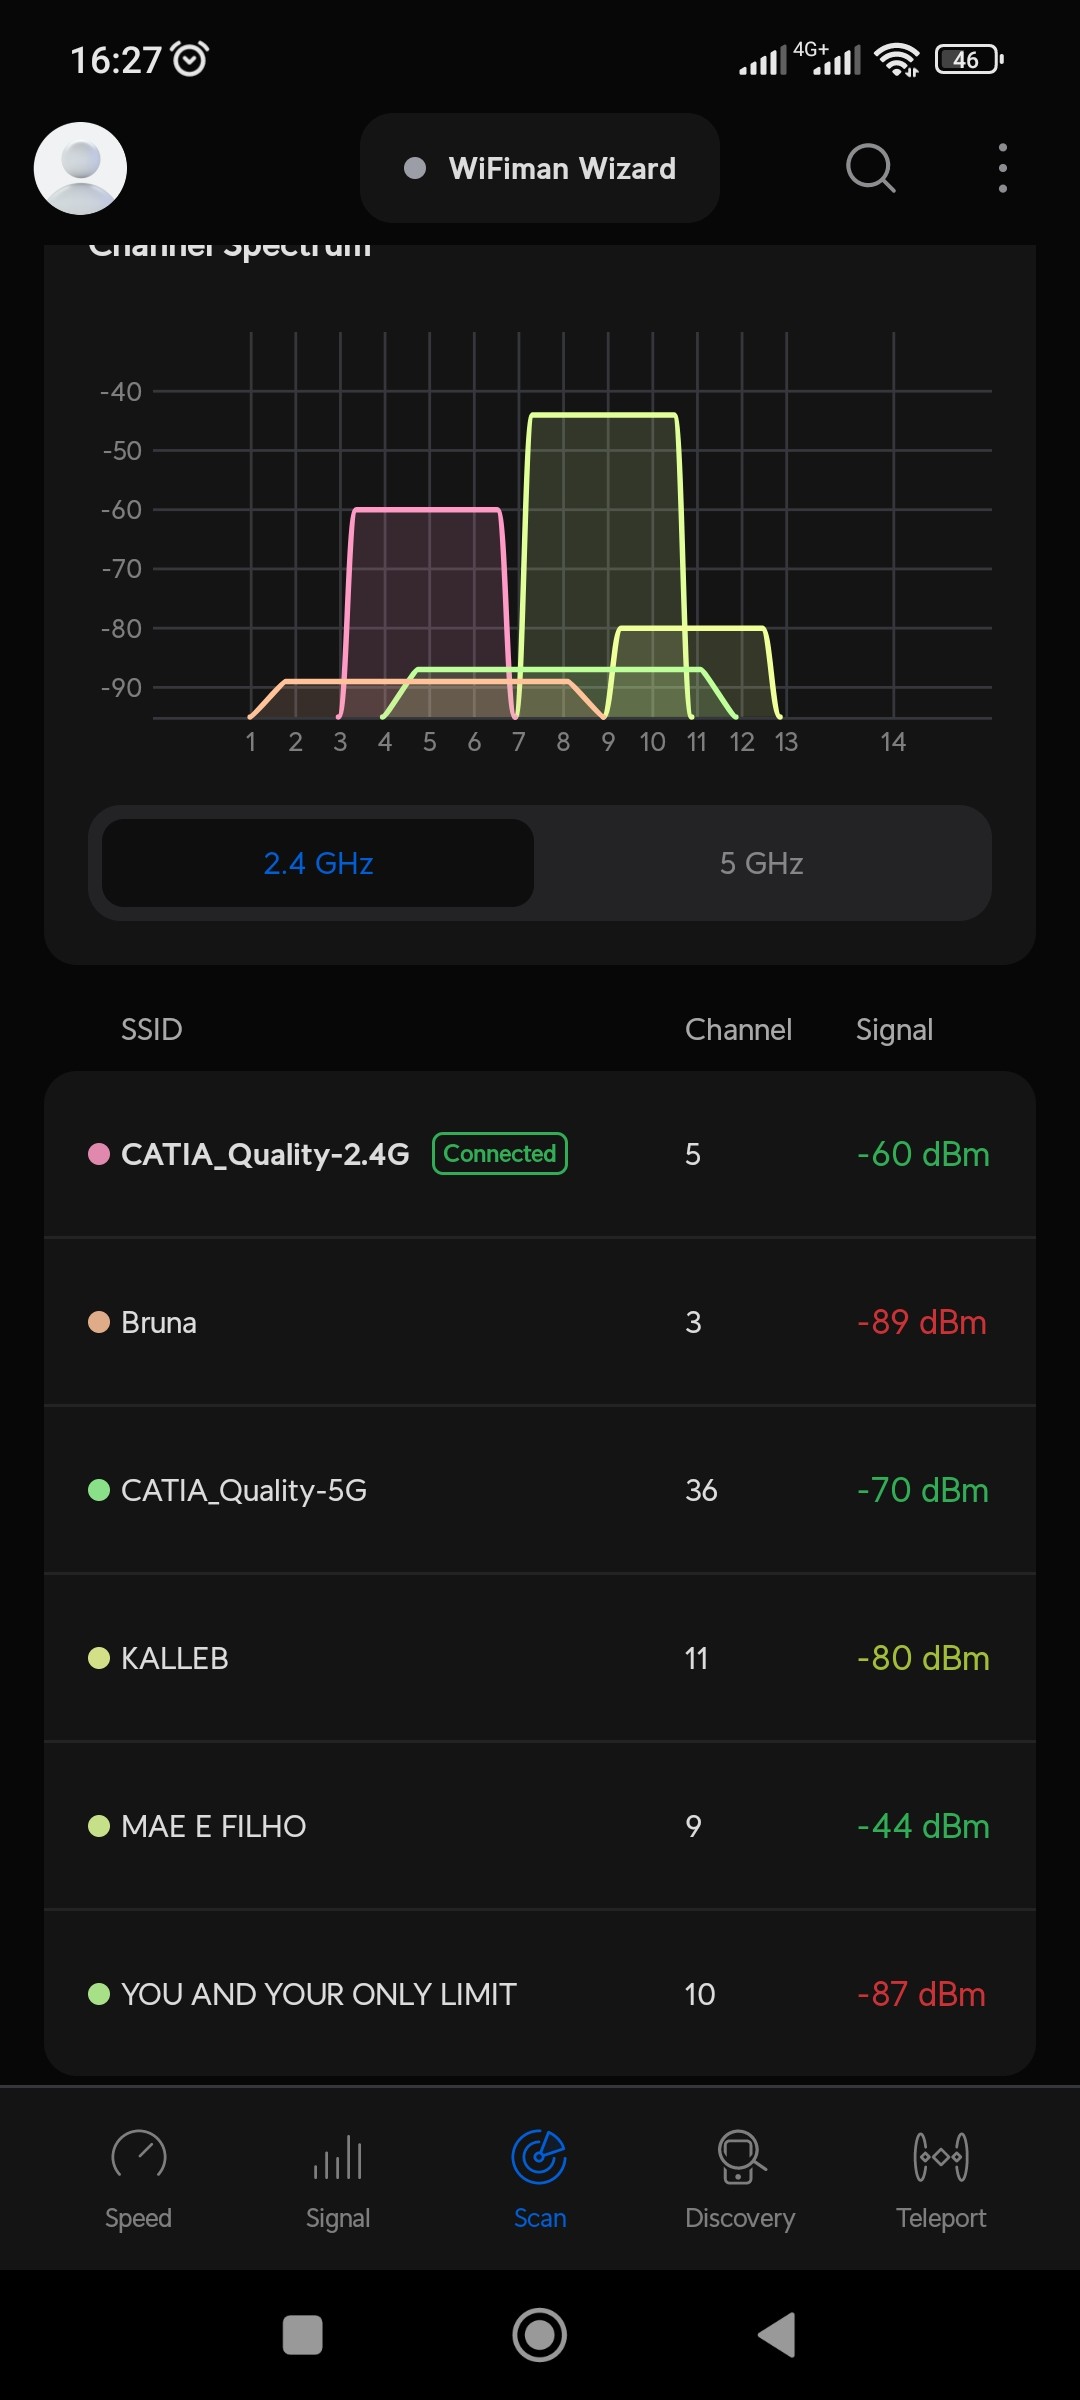Open the user profile avatar
This screenshot has height=2400, width=1080.
(x=80, y=168)
